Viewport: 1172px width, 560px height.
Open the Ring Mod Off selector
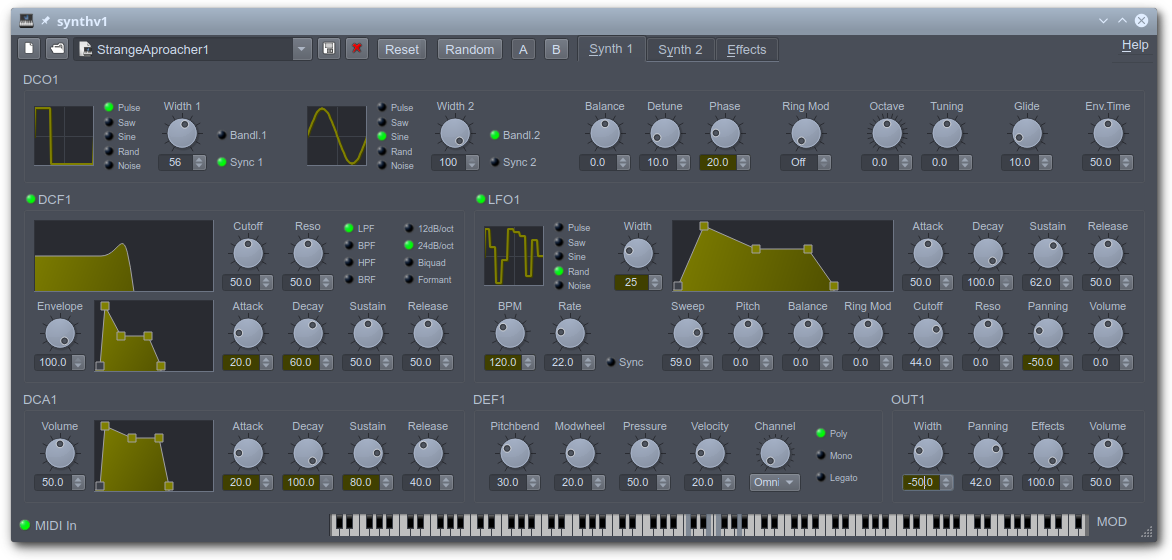pos(799,162)
